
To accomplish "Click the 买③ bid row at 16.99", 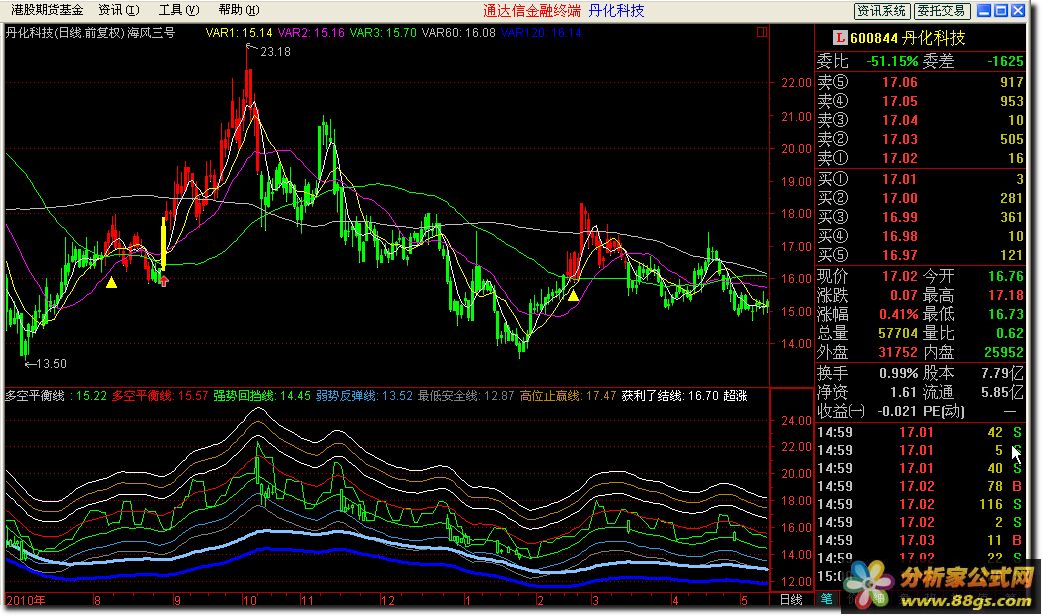I will click(921, 218).
